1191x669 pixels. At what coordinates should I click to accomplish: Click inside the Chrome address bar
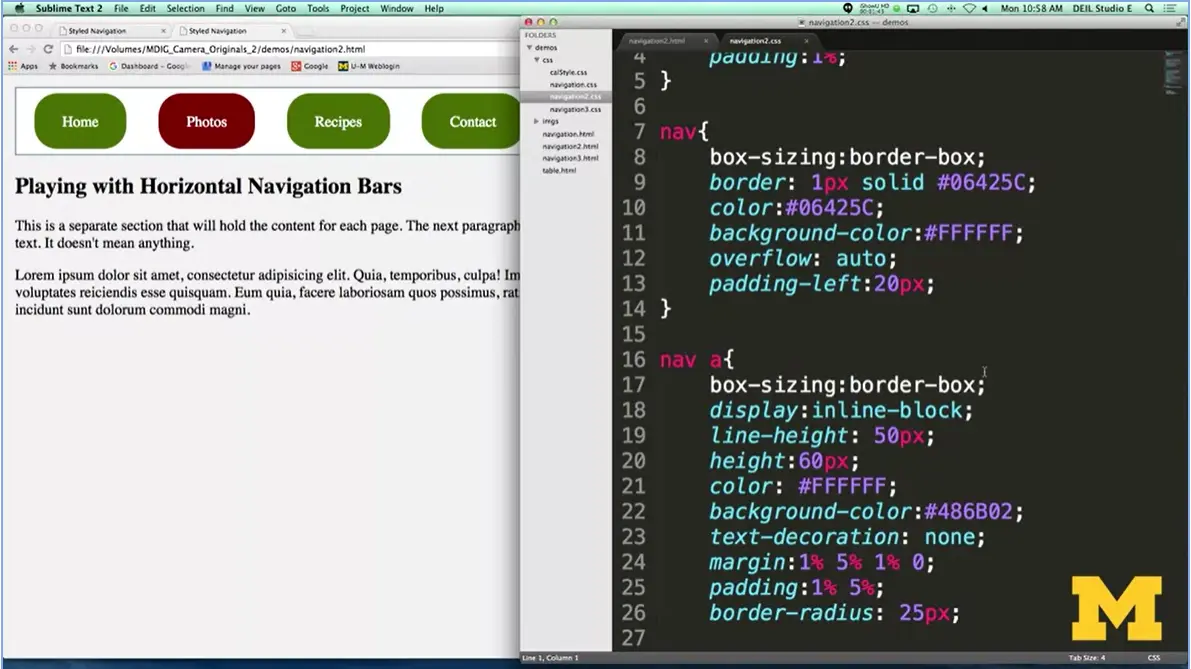[x=250, y=48]
